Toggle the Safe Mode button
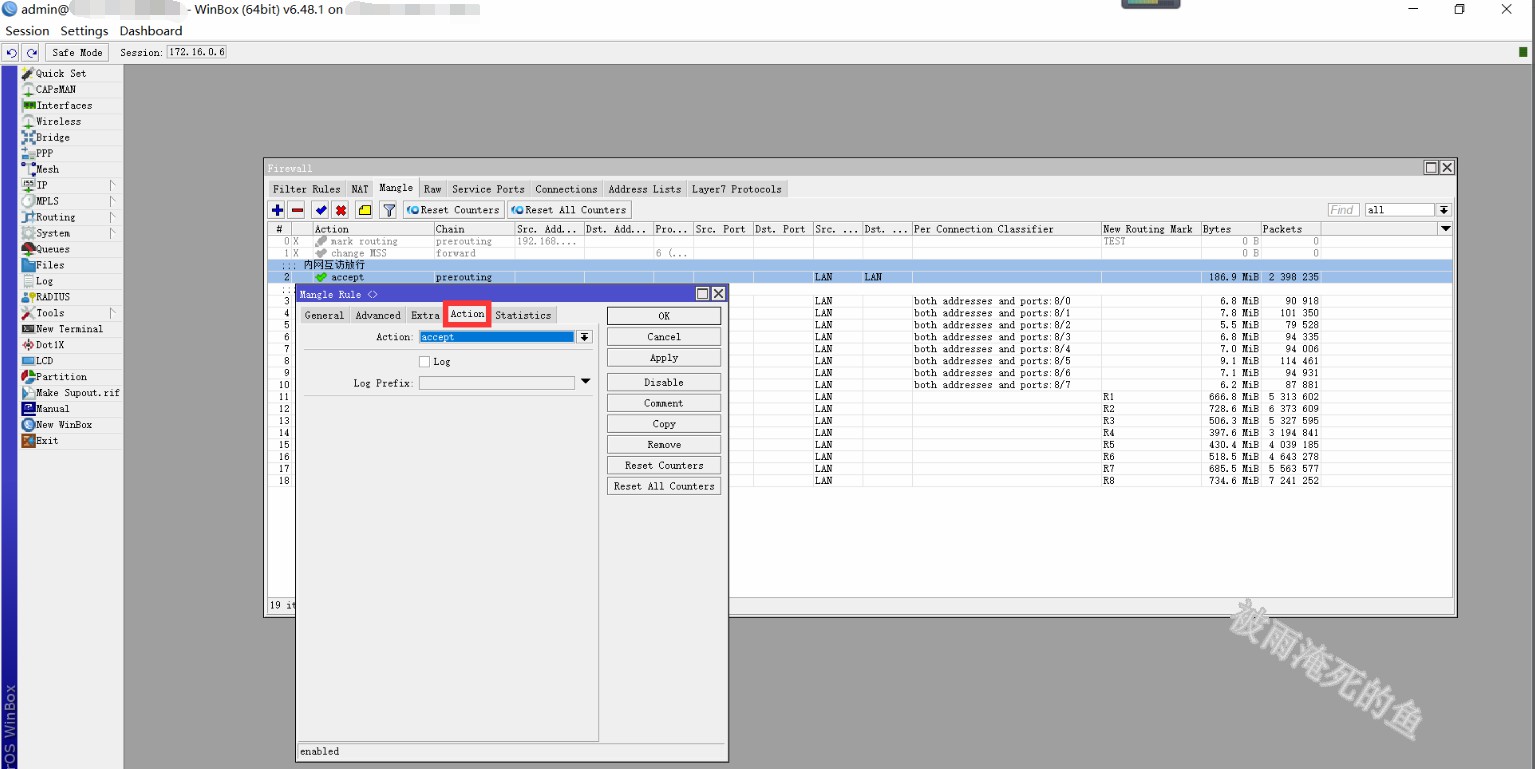This screenshot has width=1535, height=769. pyautogui.click(x=77, y=52)
